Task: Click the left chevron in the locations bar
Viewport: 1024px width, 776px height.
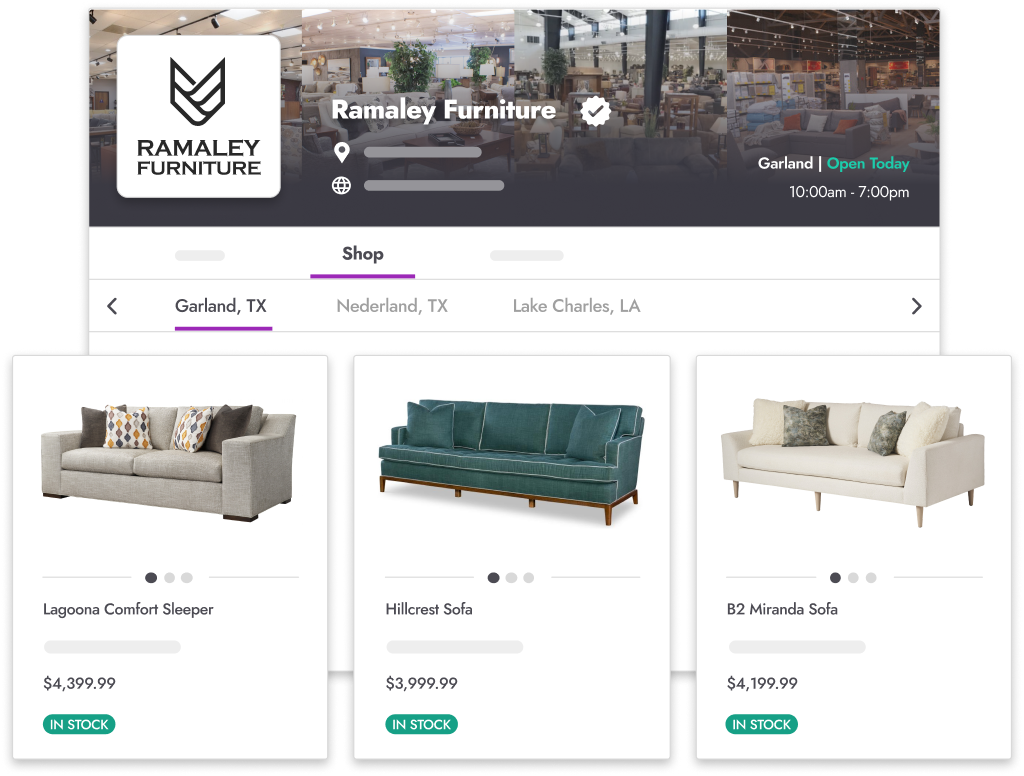Action: click(x=112, y=306)
